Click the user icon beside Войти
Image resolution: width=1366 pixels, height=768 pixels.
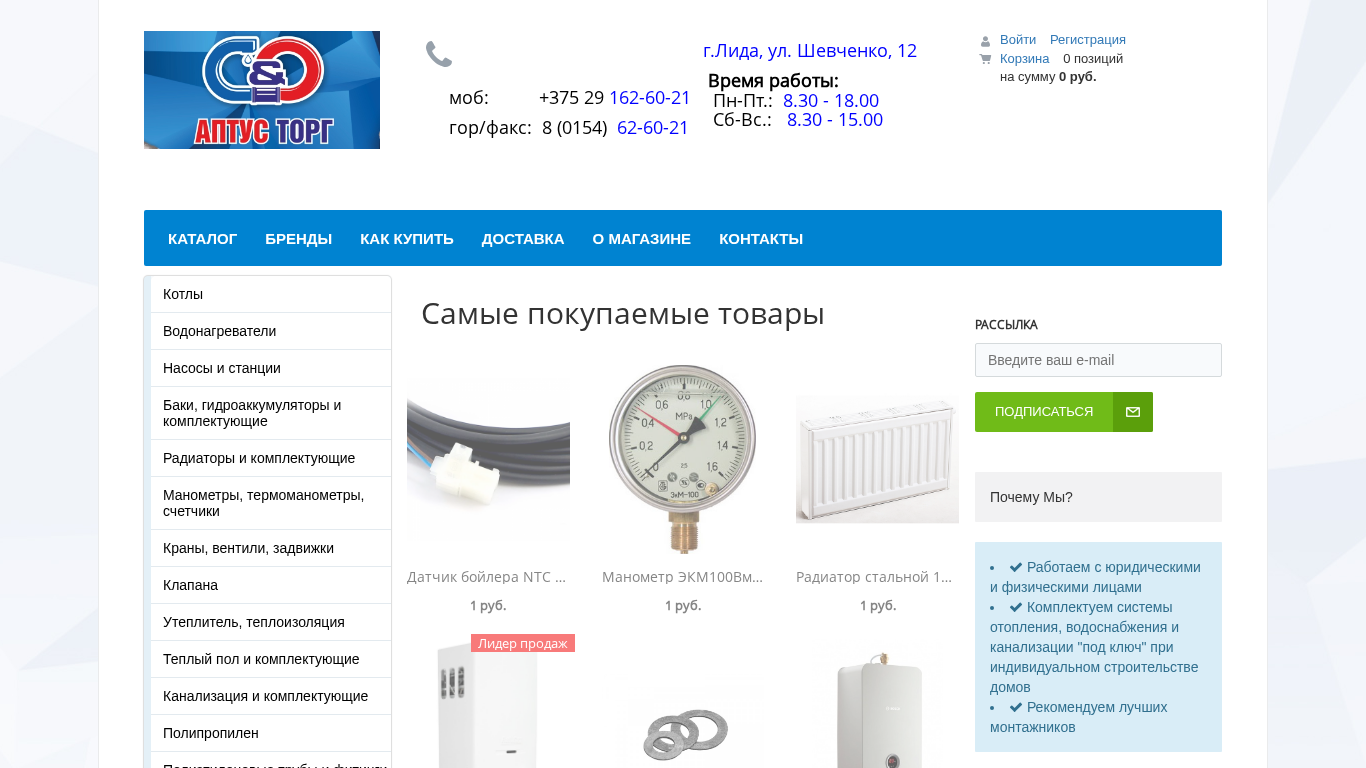985,41
